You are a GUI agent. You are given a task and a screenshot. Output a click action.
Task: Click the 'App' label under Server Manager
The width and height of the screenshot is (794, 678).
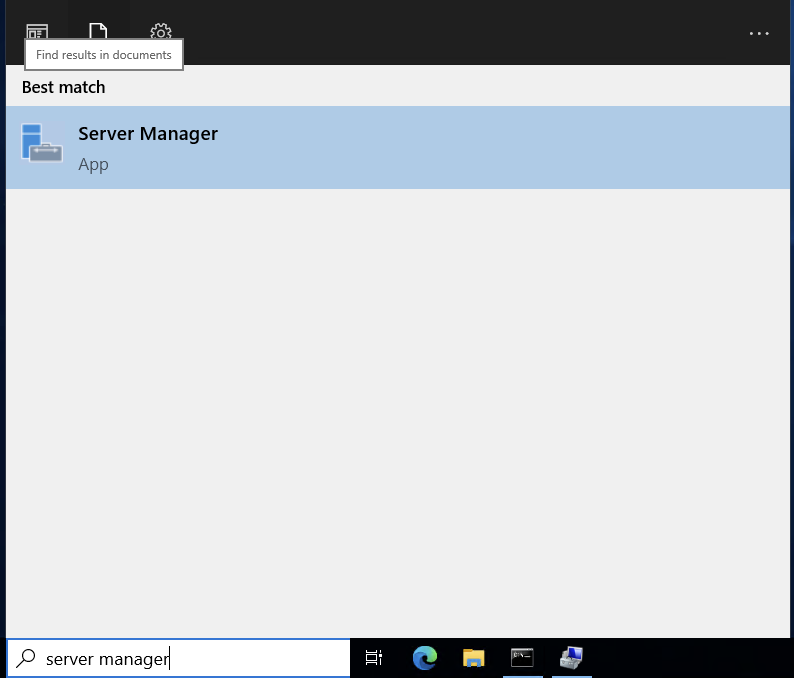93,165
